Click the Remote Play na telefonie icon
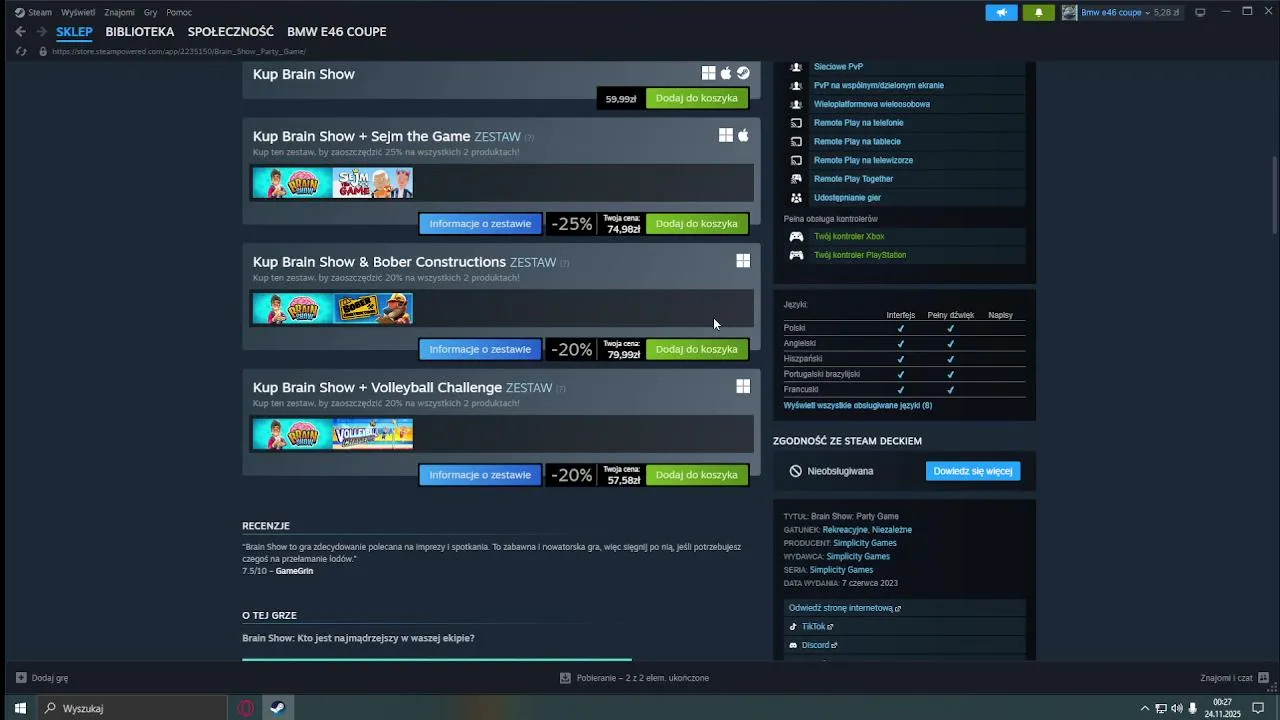 pyautogui.click(x=796, y=123)
